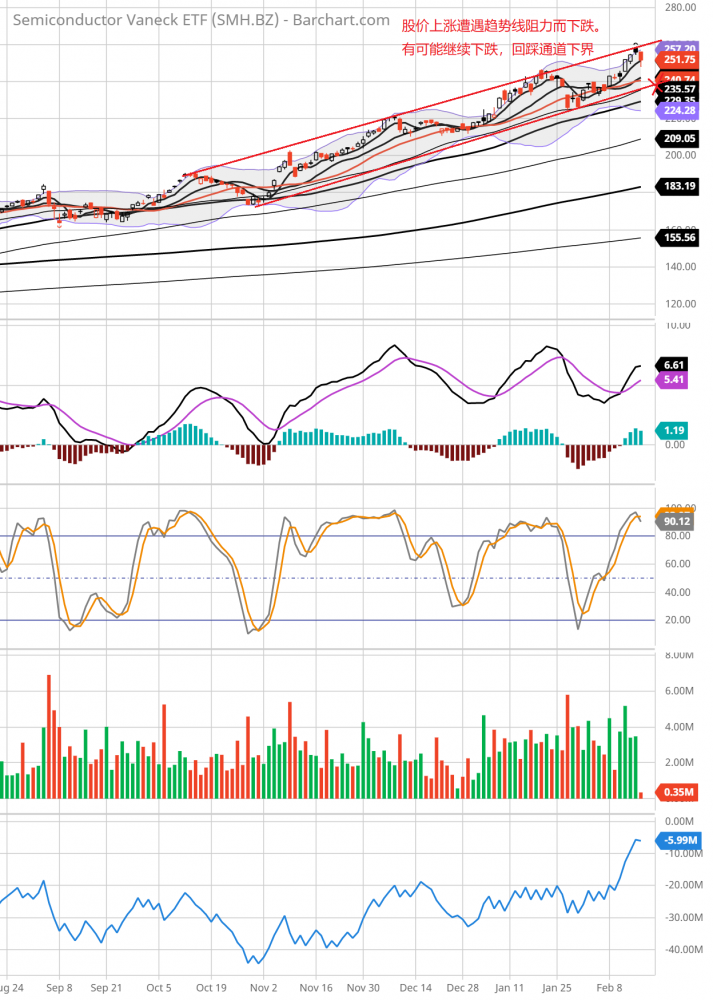
Task: Click the teal 1.19 histogram label
Action: pos(675,430)
